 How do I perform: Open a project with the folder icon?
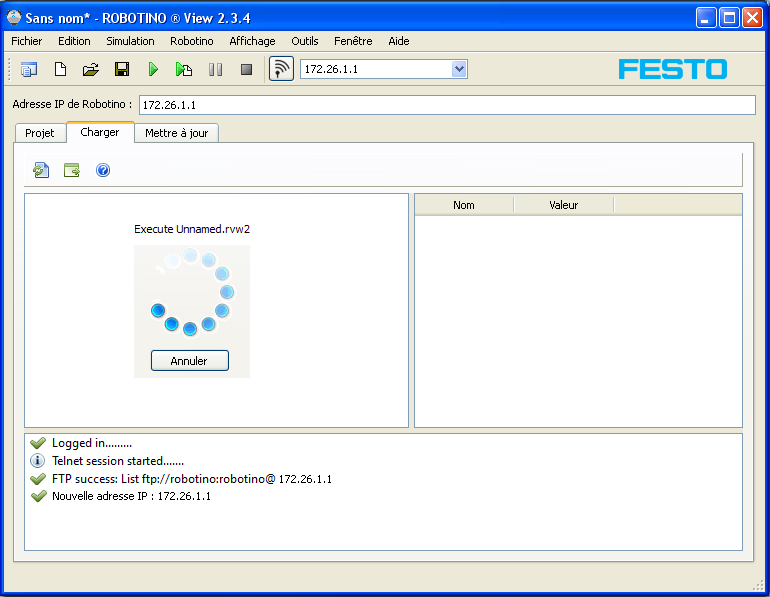click(x=91, y=69)
